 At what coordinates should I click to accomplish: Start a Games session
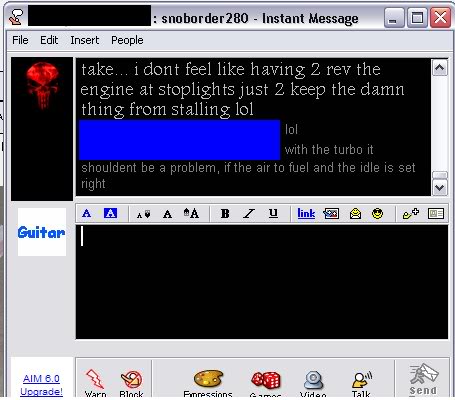[x=266, y=383]
